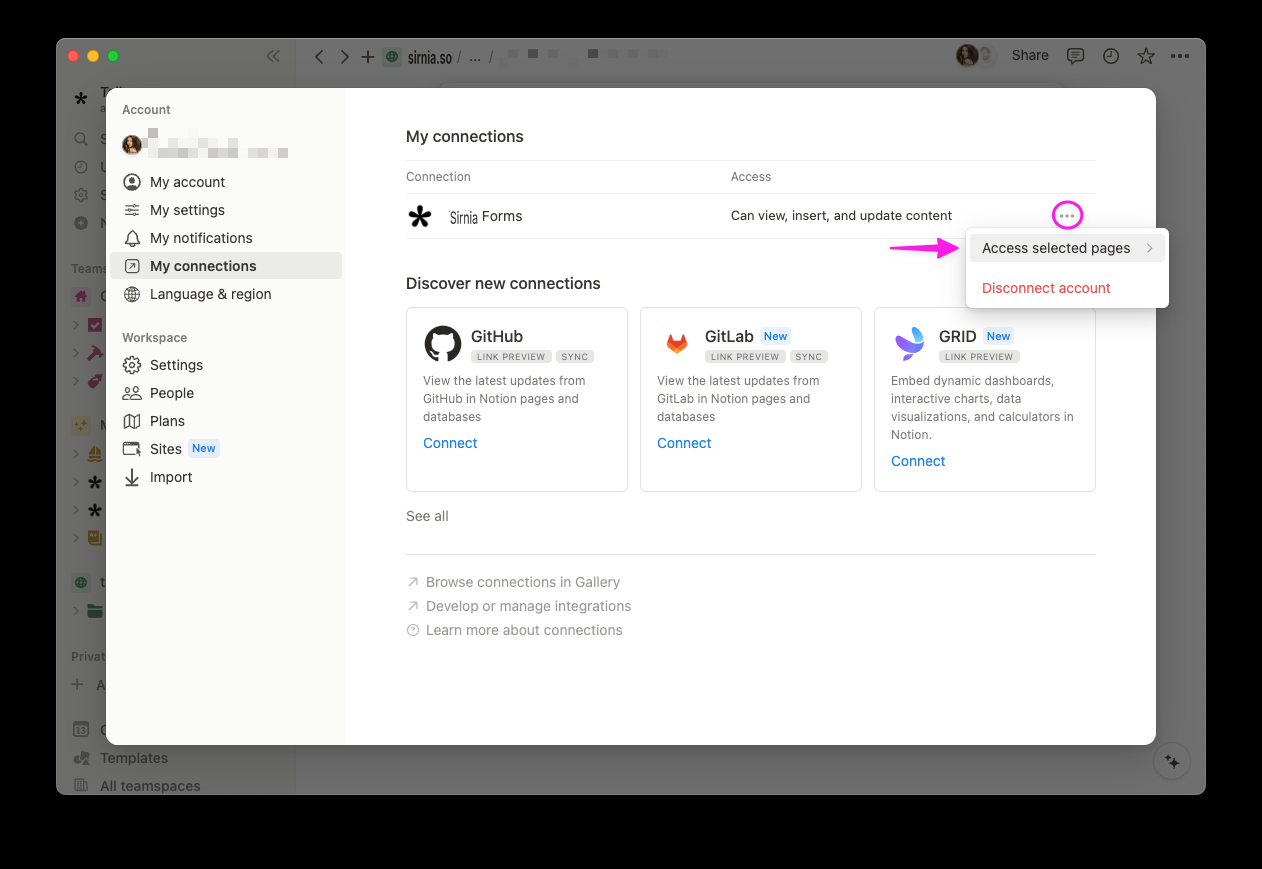This screenshot has width=1262, height=869.
Task: Open Develop or manage integrations link
Action: (x=519, y=606)
